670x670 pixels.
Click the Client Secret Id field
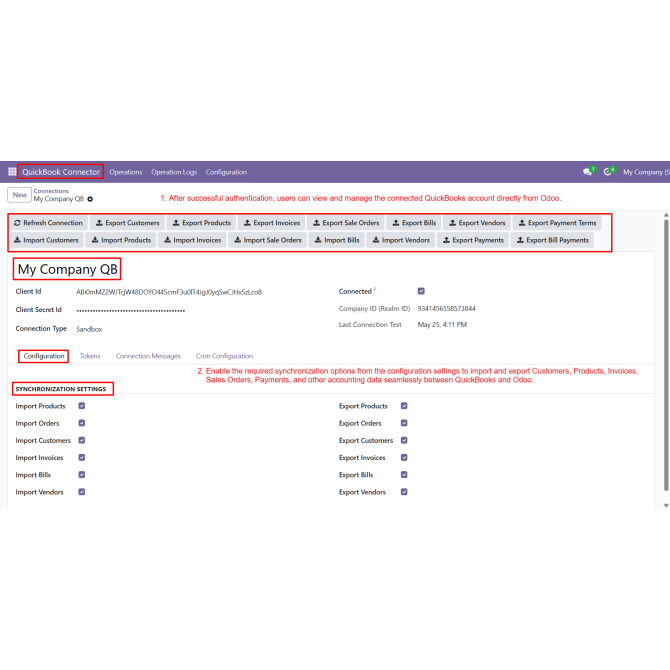[x=131, y=311]
